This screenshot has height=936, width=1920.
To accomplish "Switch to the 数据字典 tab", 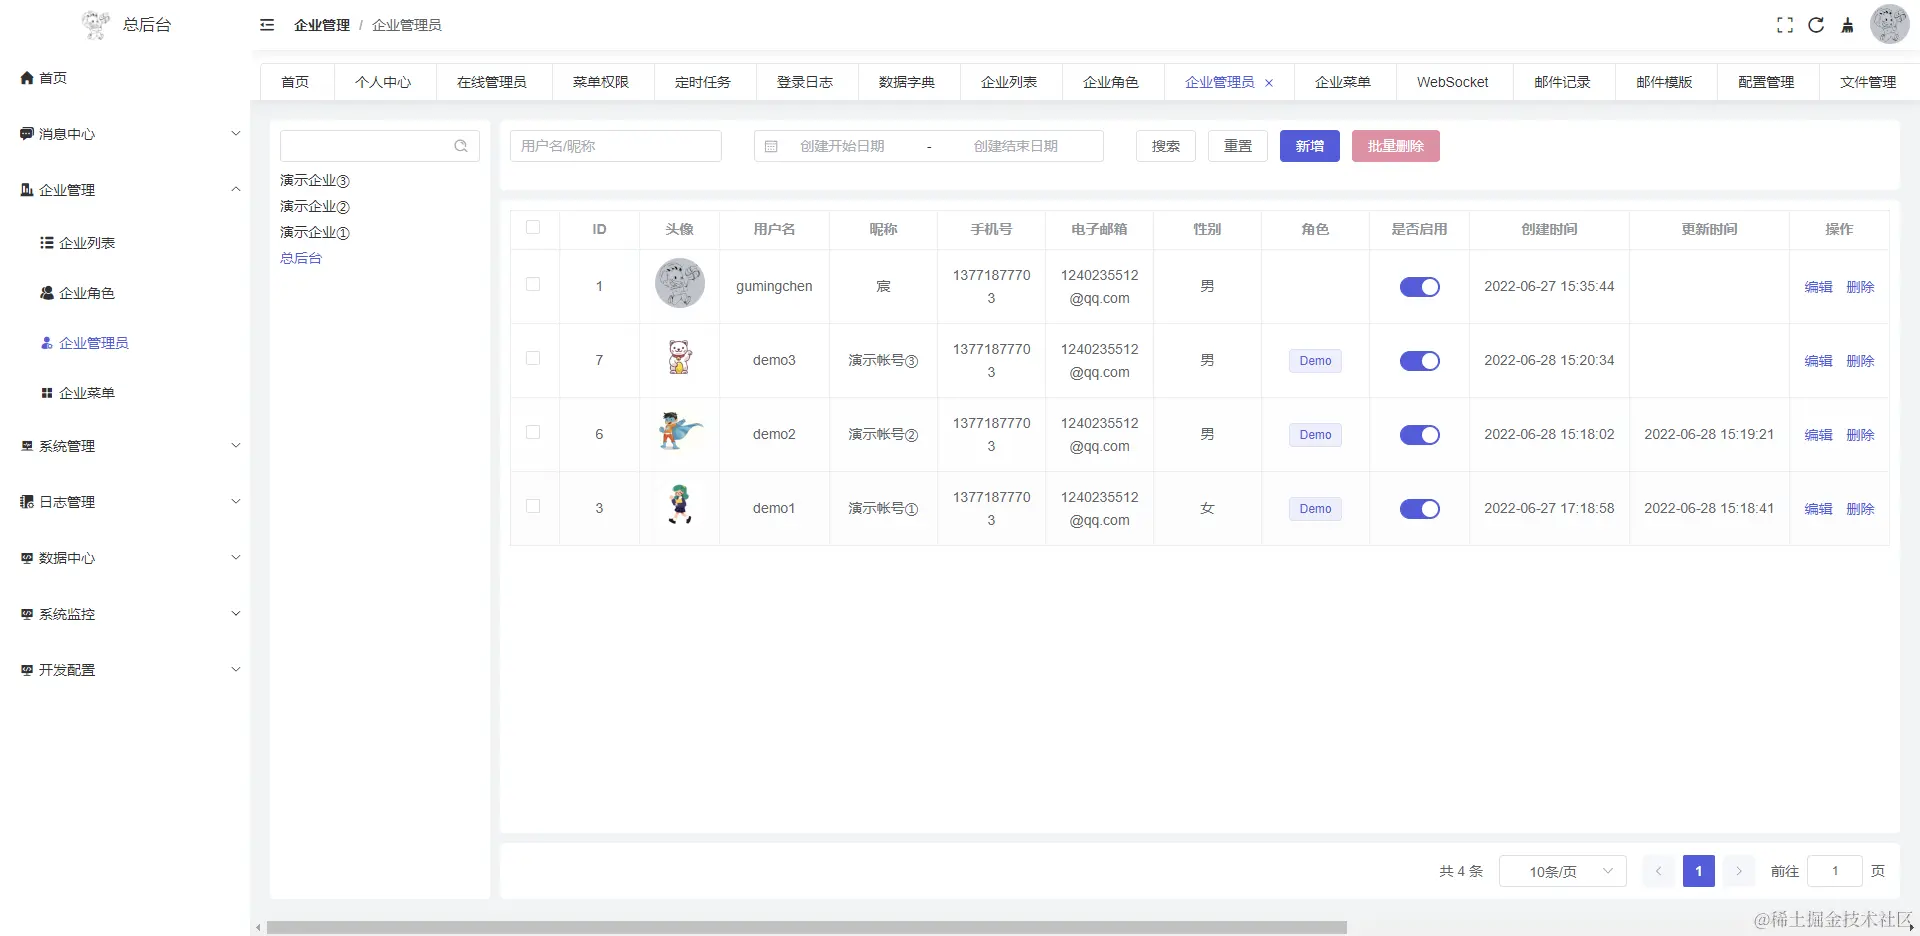I will click(x=907, y=82).
